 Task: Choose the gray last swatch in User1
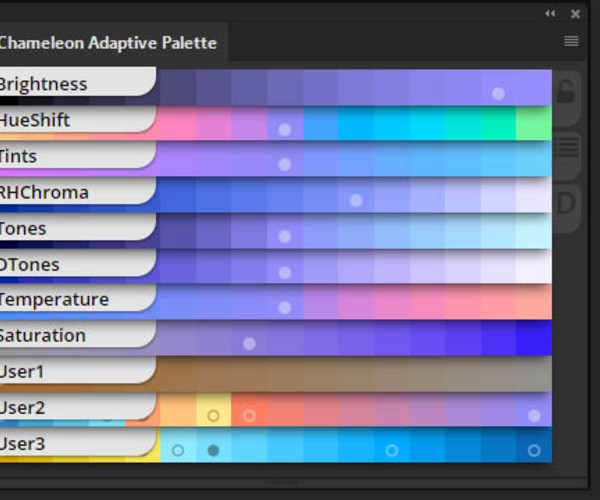534,374
